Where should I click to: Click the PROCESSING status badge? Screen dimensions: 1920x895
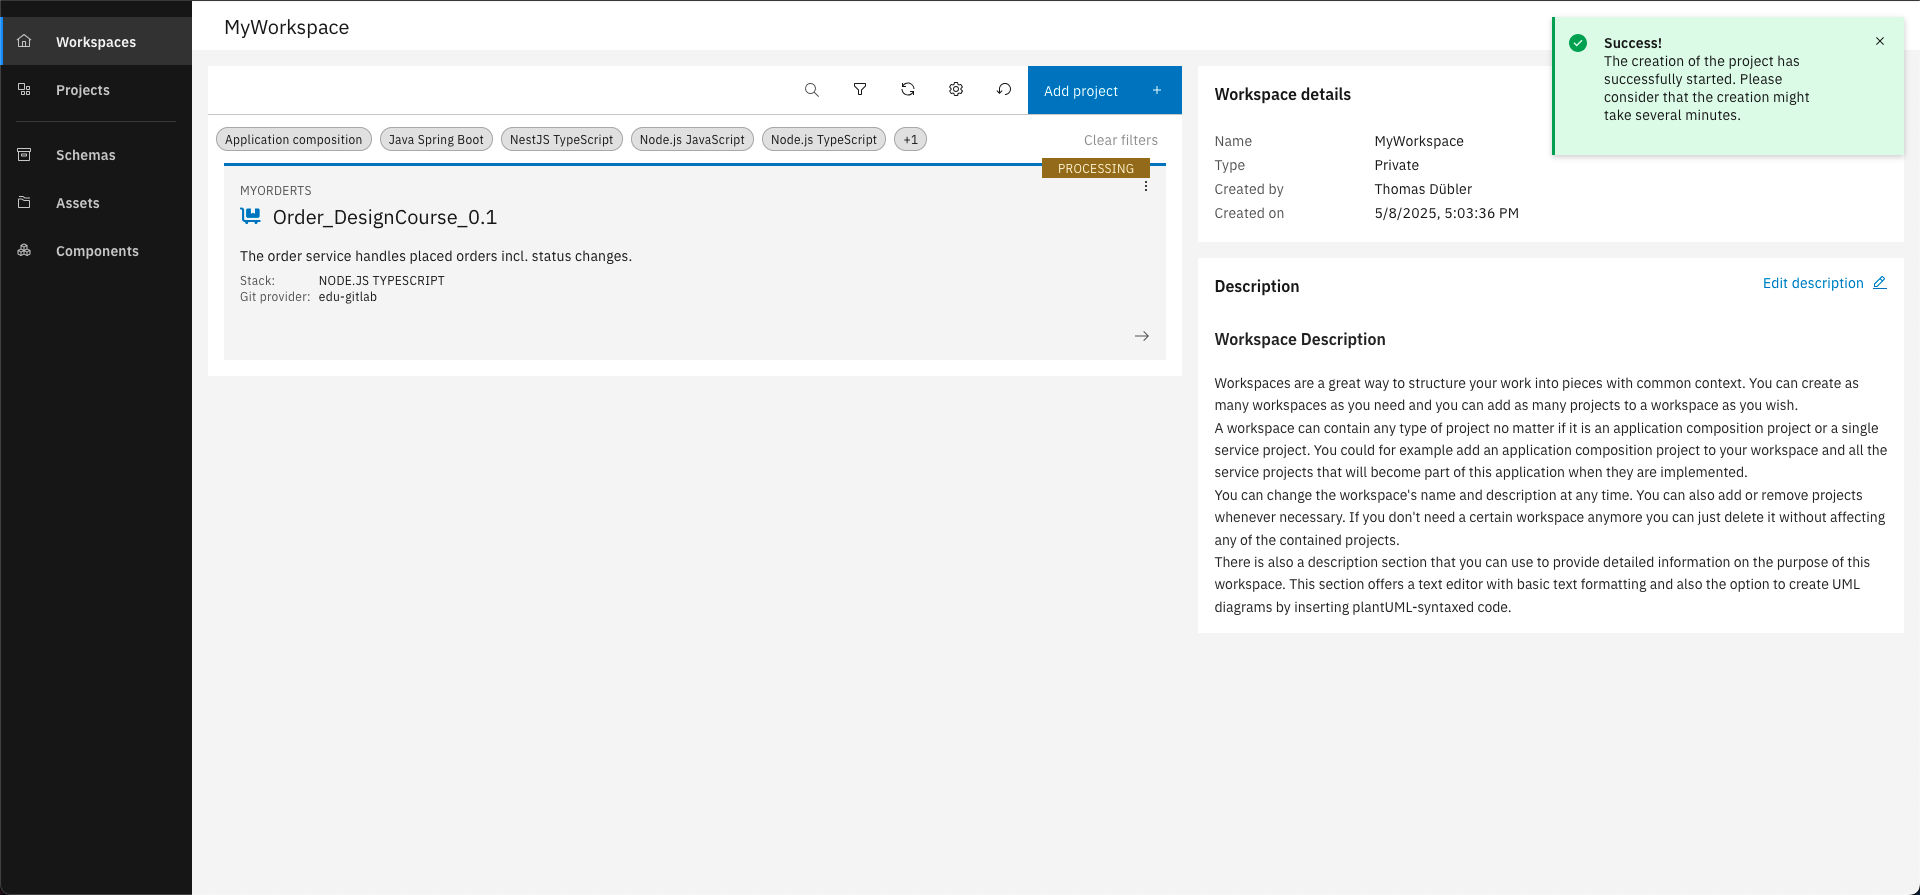pyautogui.click(x=1096, y=168)
